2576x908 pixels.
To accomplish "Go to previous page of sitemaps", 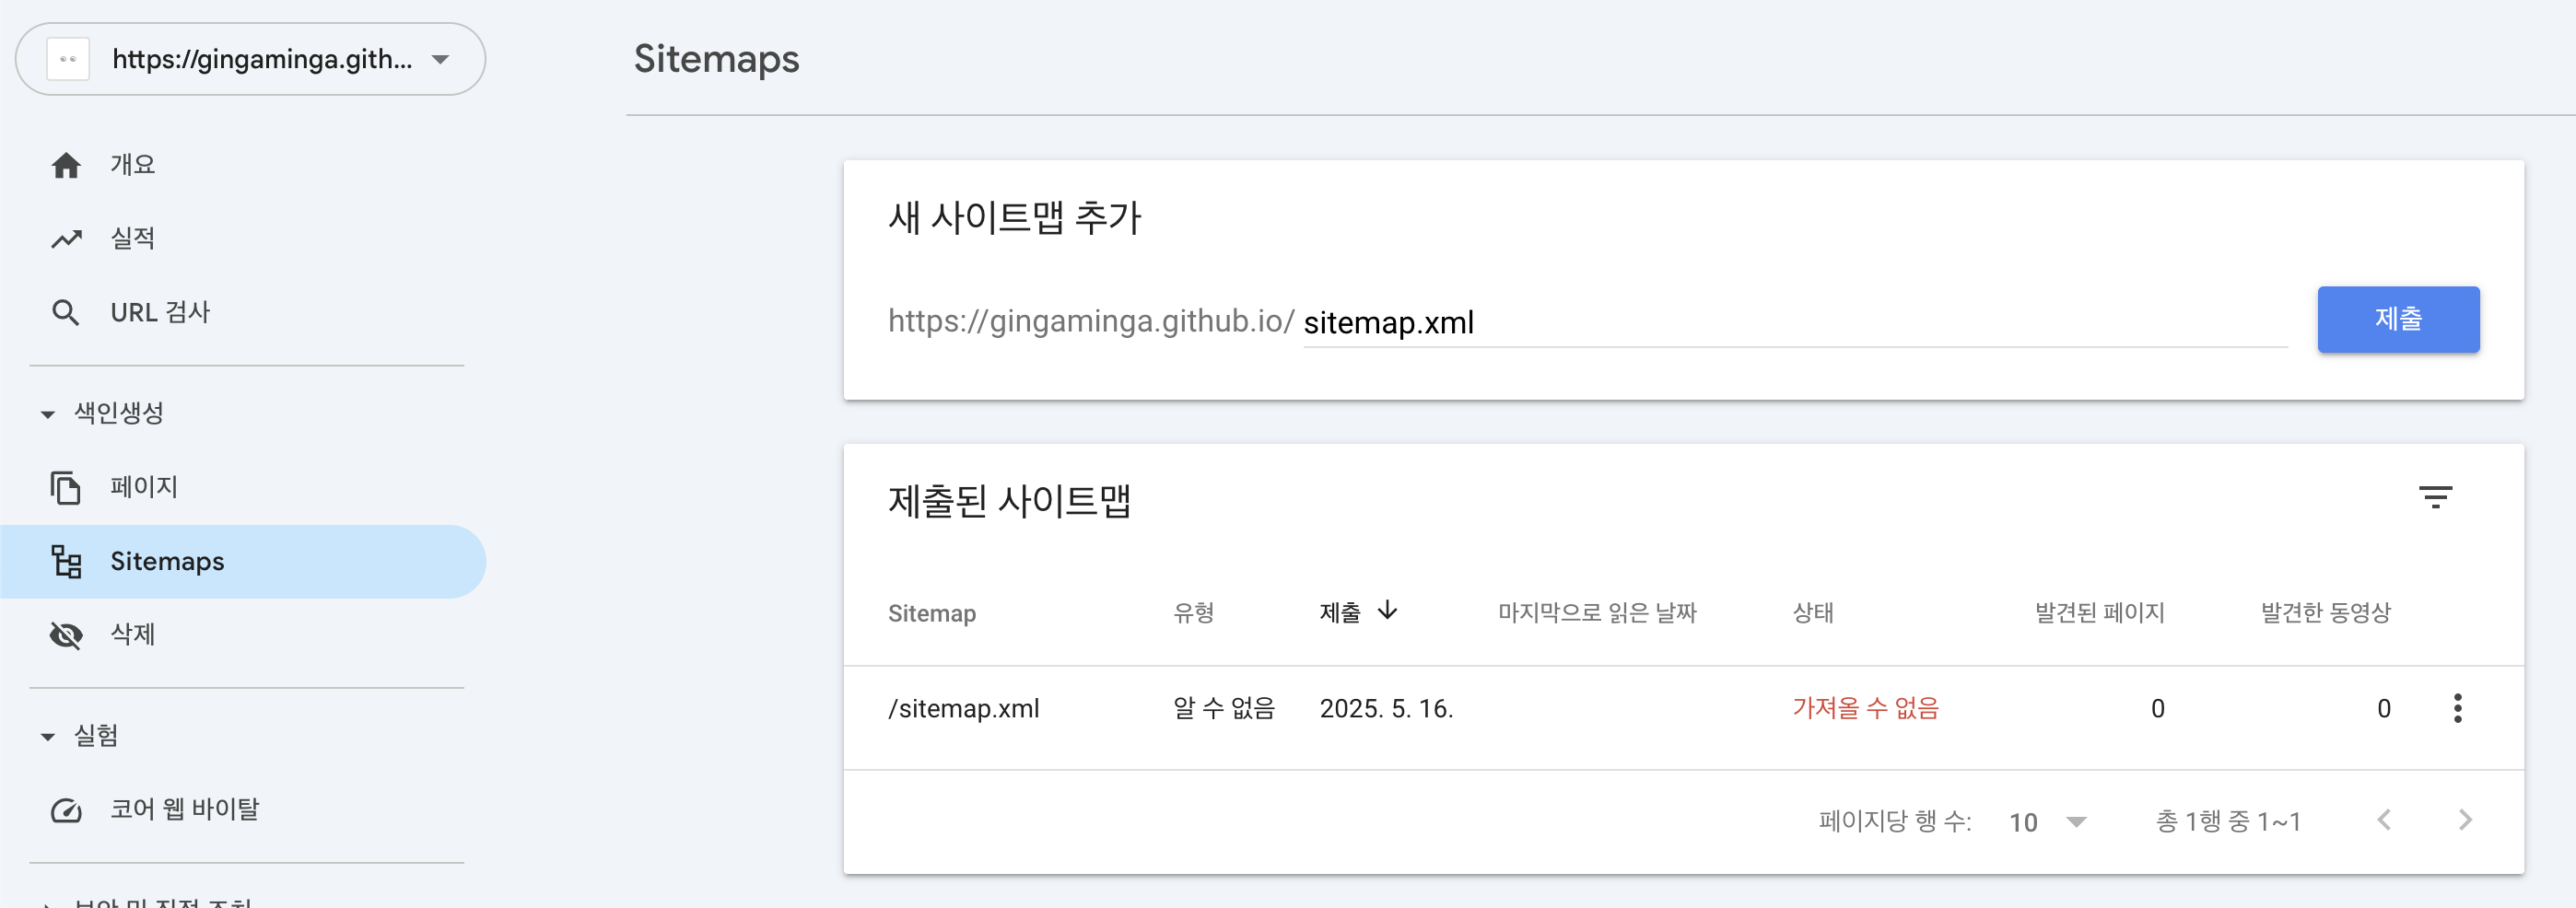I will (2385, 821).
